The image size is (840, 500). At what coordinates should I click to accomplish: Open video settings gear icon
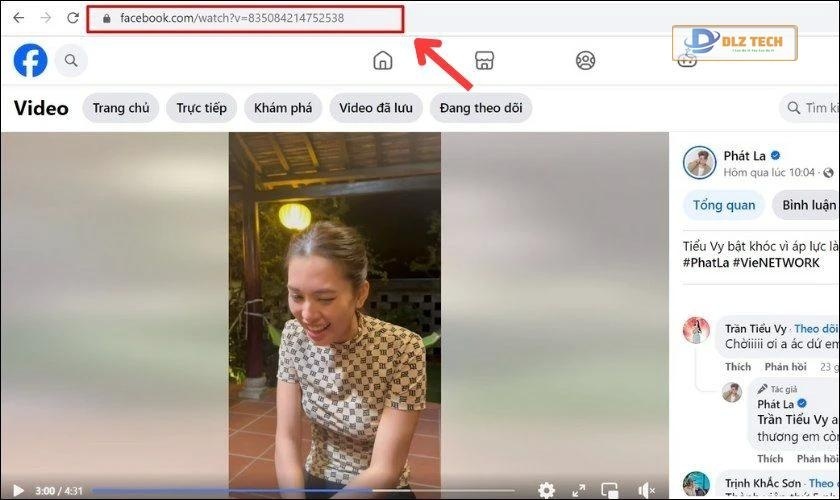coord(546,490)
